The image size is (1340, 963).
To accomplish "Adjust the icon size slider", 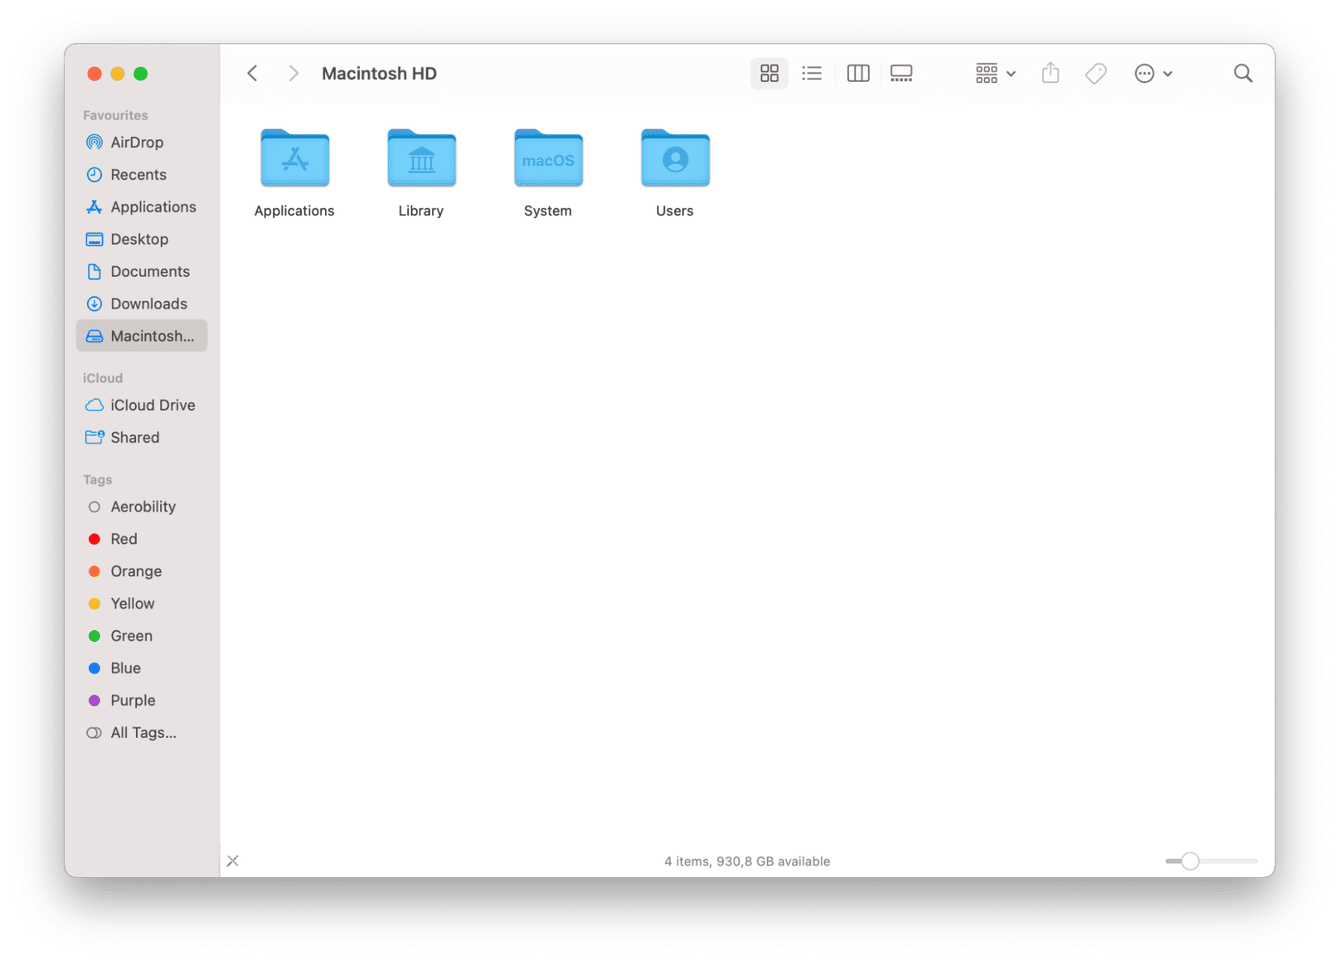I will point(1188,860).
